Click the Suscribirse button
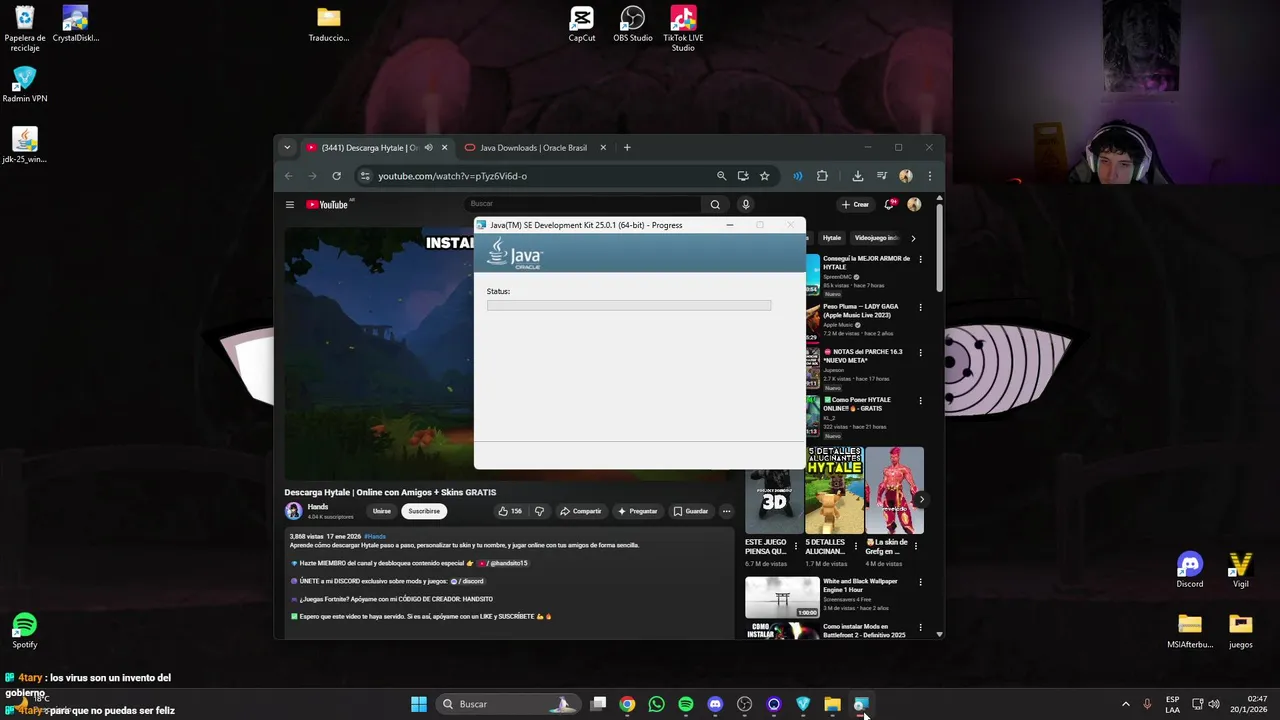 (424, 511)
